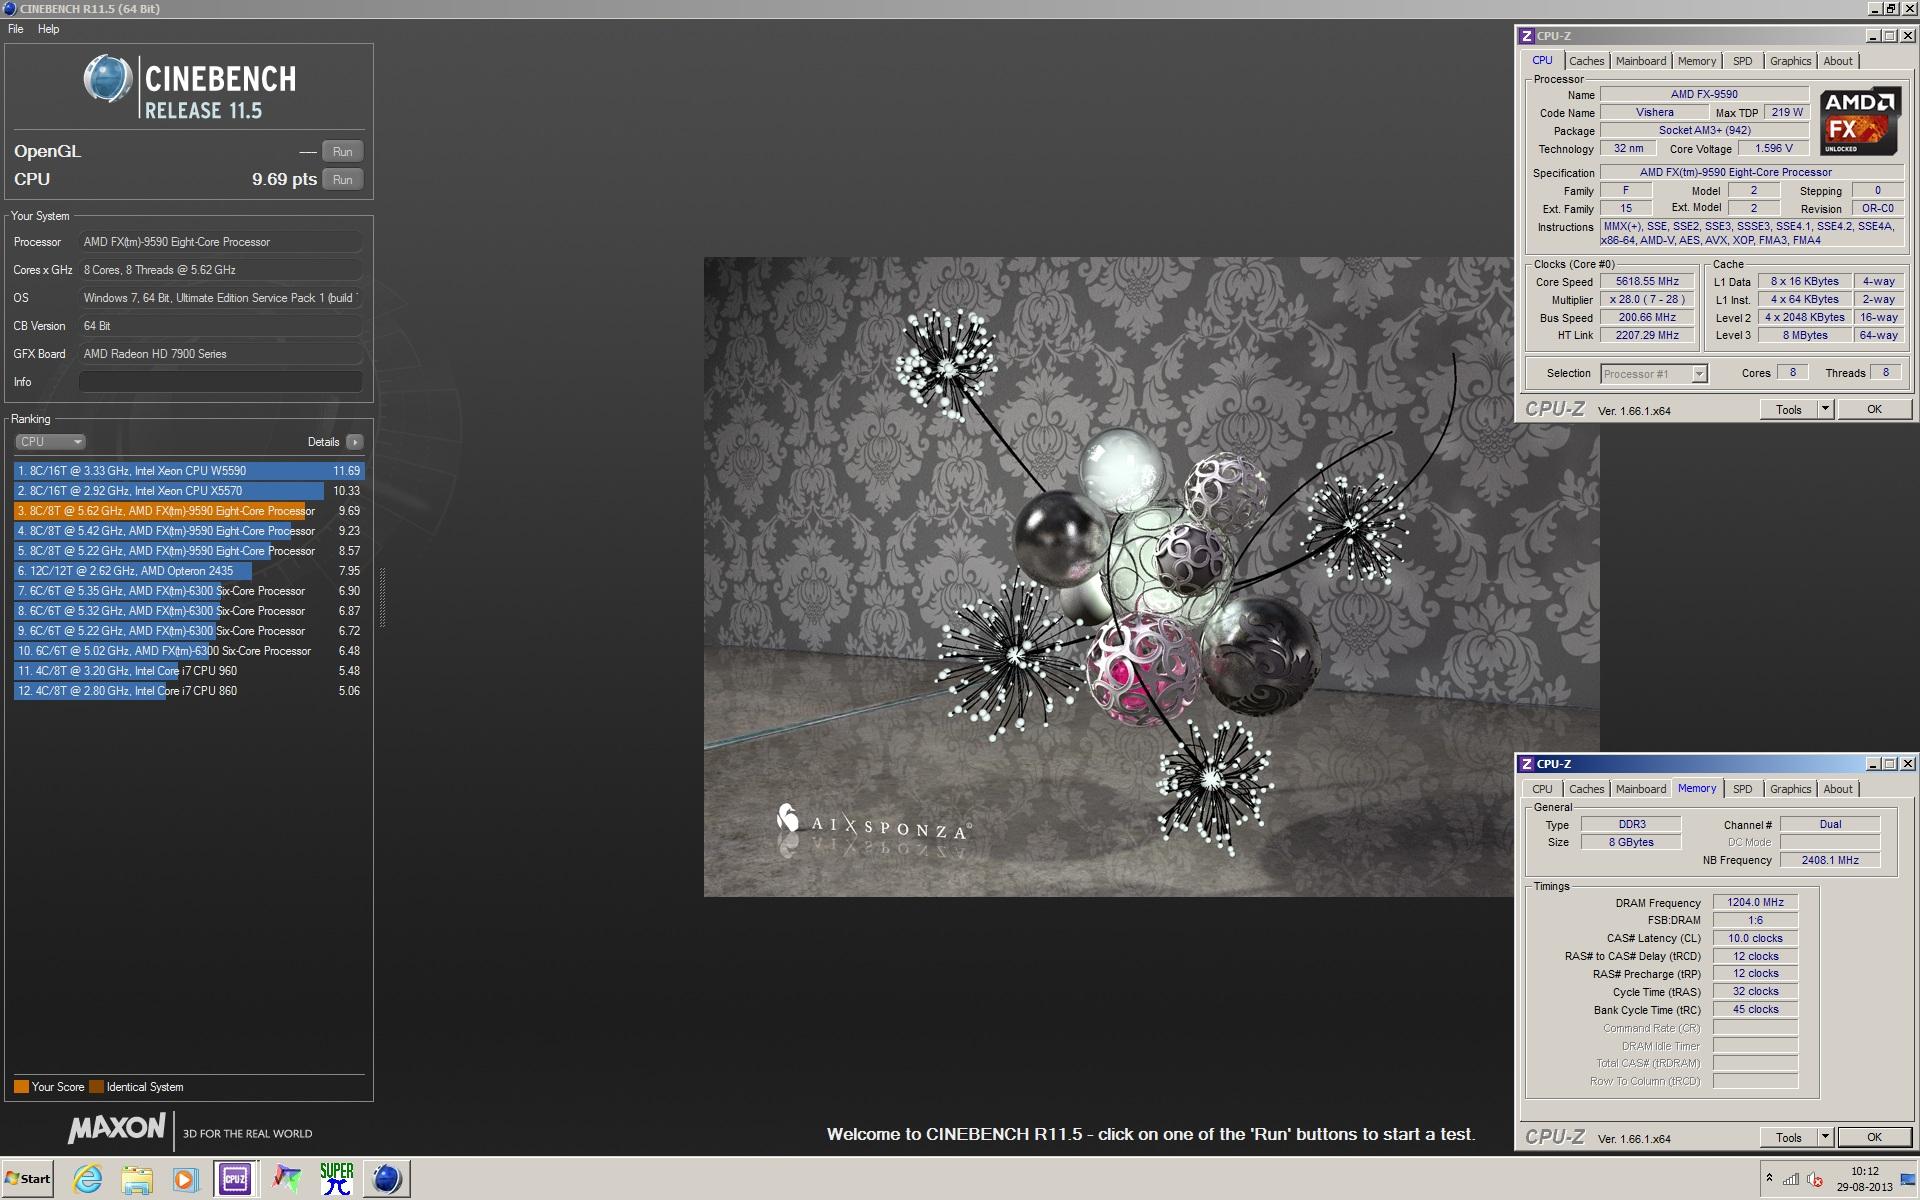Click the Info text field
The image size is (1920, 1200).
click(x=220, y=382)
